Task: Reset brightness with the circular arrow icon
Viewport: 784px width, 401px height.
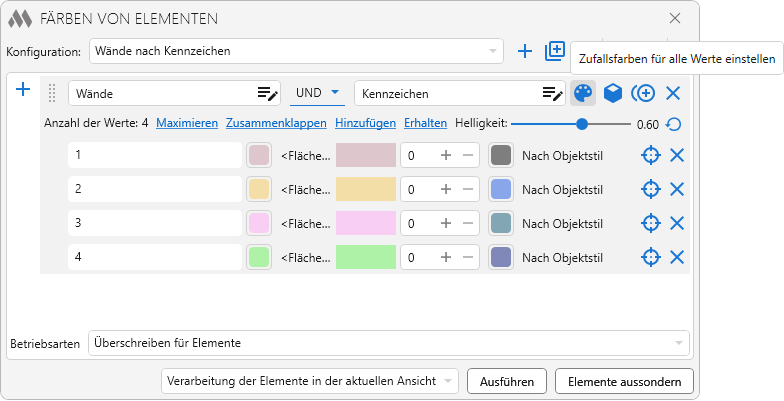Action: click(674, 125)
